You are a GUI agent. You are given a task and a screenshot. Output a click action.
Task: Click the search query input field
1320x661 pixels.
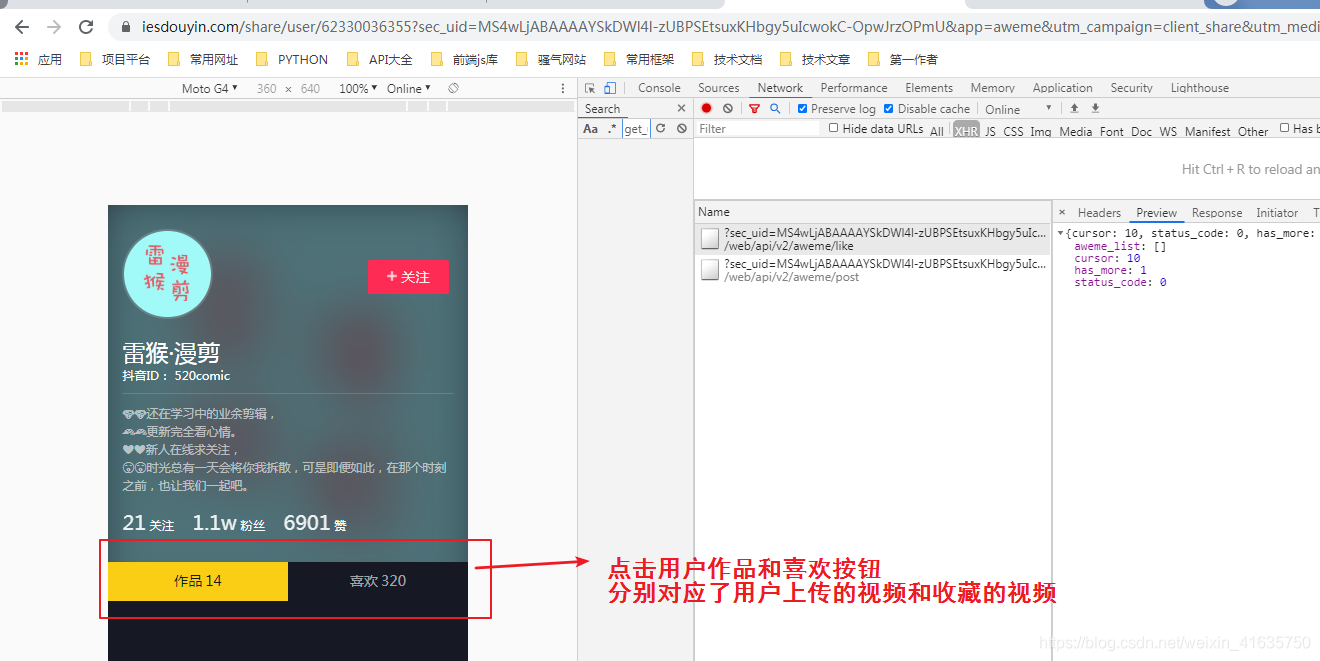pos(636,129)
